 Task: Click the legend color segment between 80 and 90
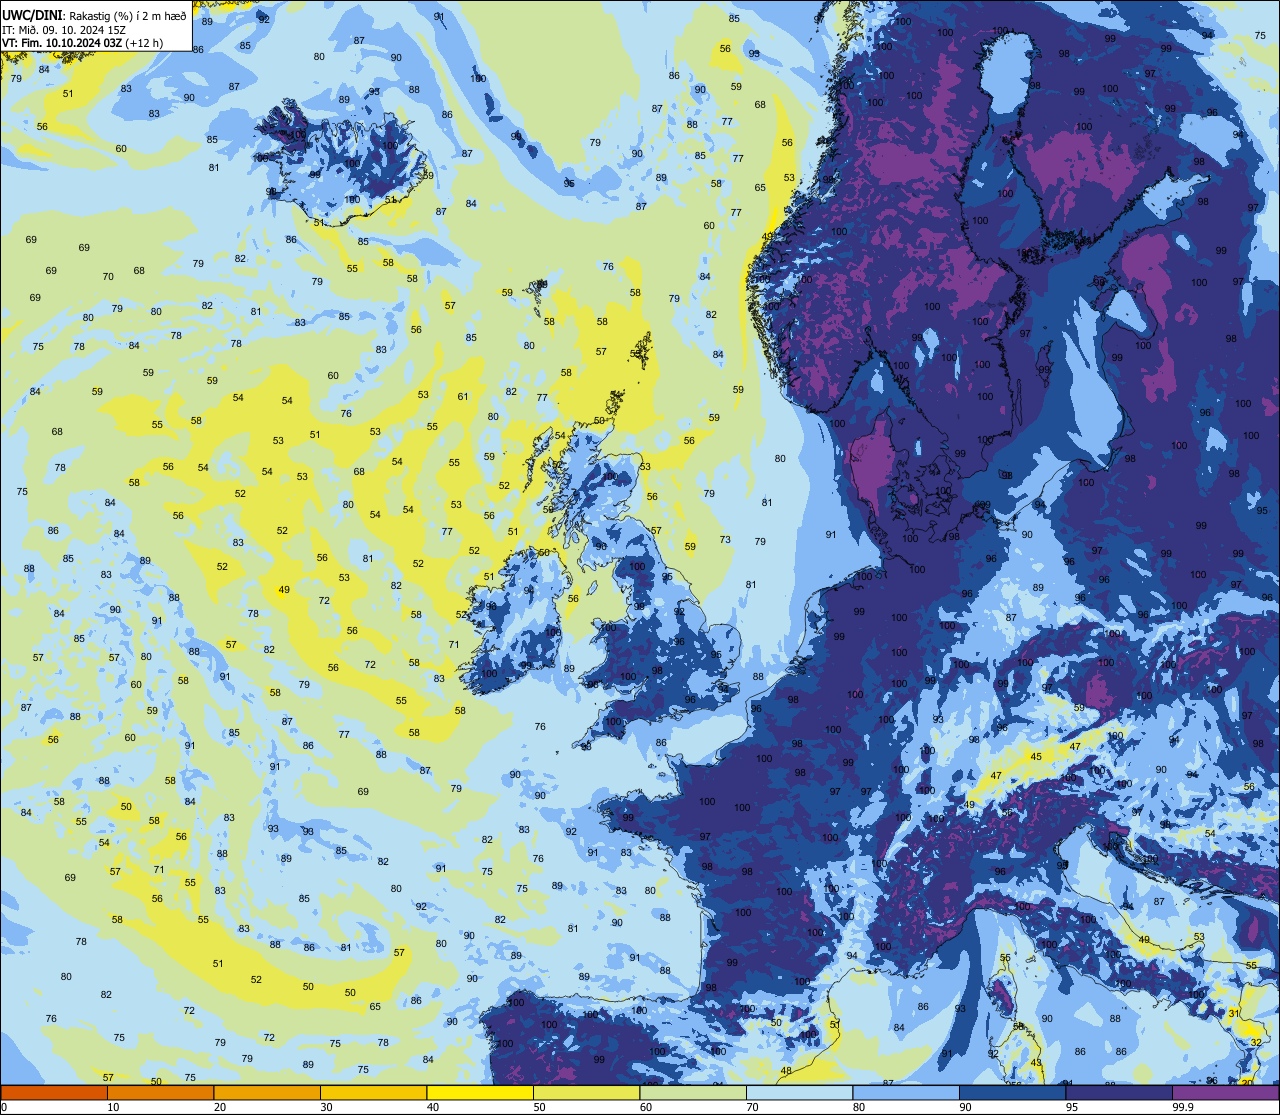click(906, 1092)
